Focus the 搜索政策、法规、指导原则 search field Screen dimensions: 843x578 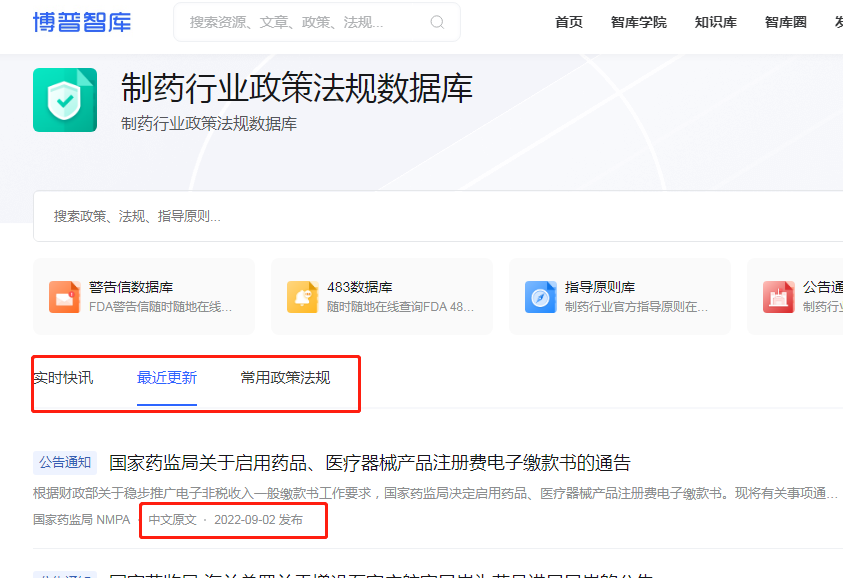(438, 216)
